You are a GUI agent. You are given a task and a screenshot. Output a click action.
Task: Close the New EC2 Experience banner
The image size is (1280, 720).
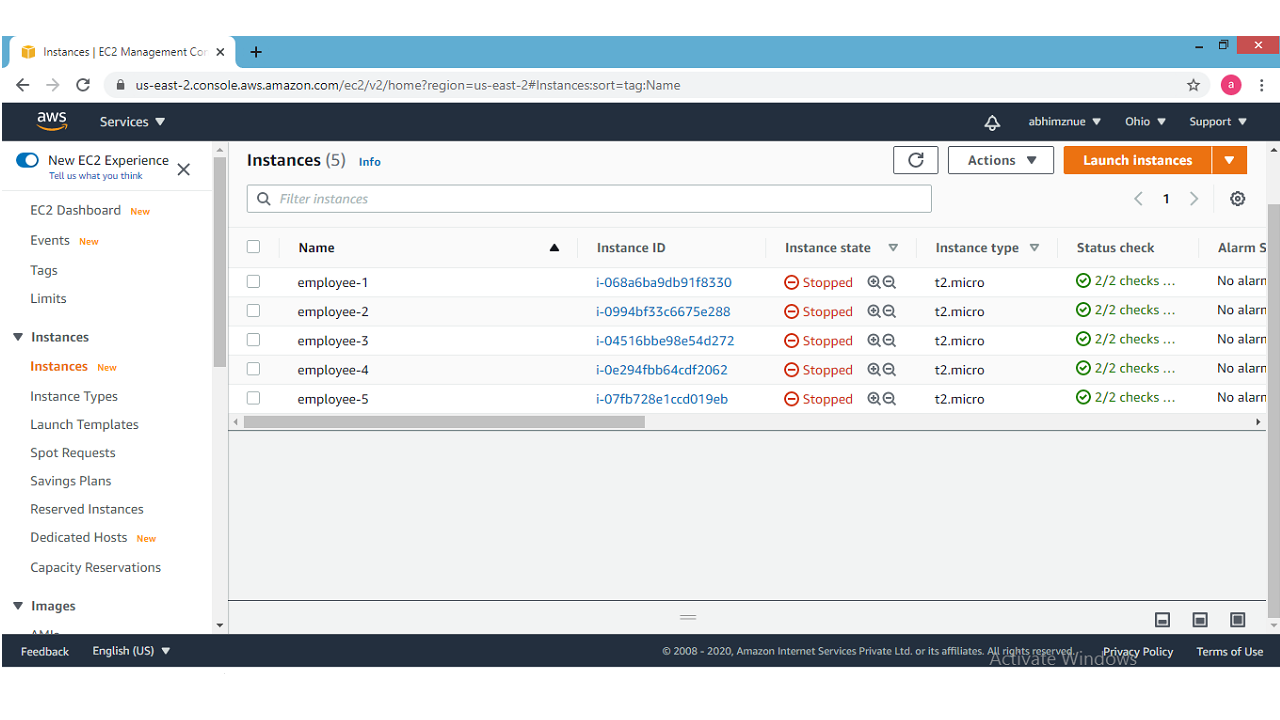[x=183, y=169]
